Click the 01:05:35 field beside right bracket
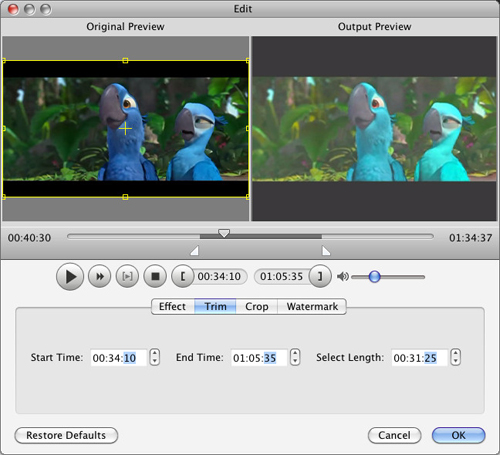Image resolution: width=500 pixels, height=455 pixels. (282, 276)
